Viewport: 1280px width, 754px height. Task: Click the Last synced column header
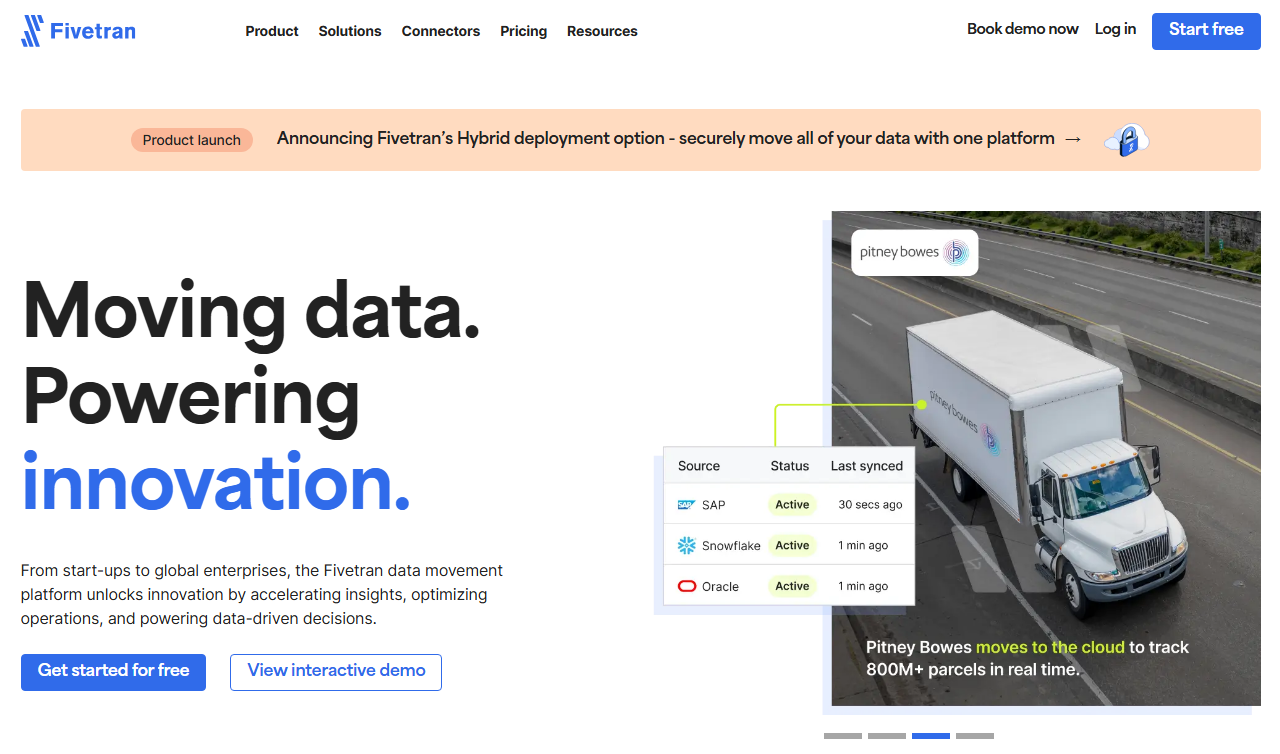pyautogui.click(x=867, y=466)
